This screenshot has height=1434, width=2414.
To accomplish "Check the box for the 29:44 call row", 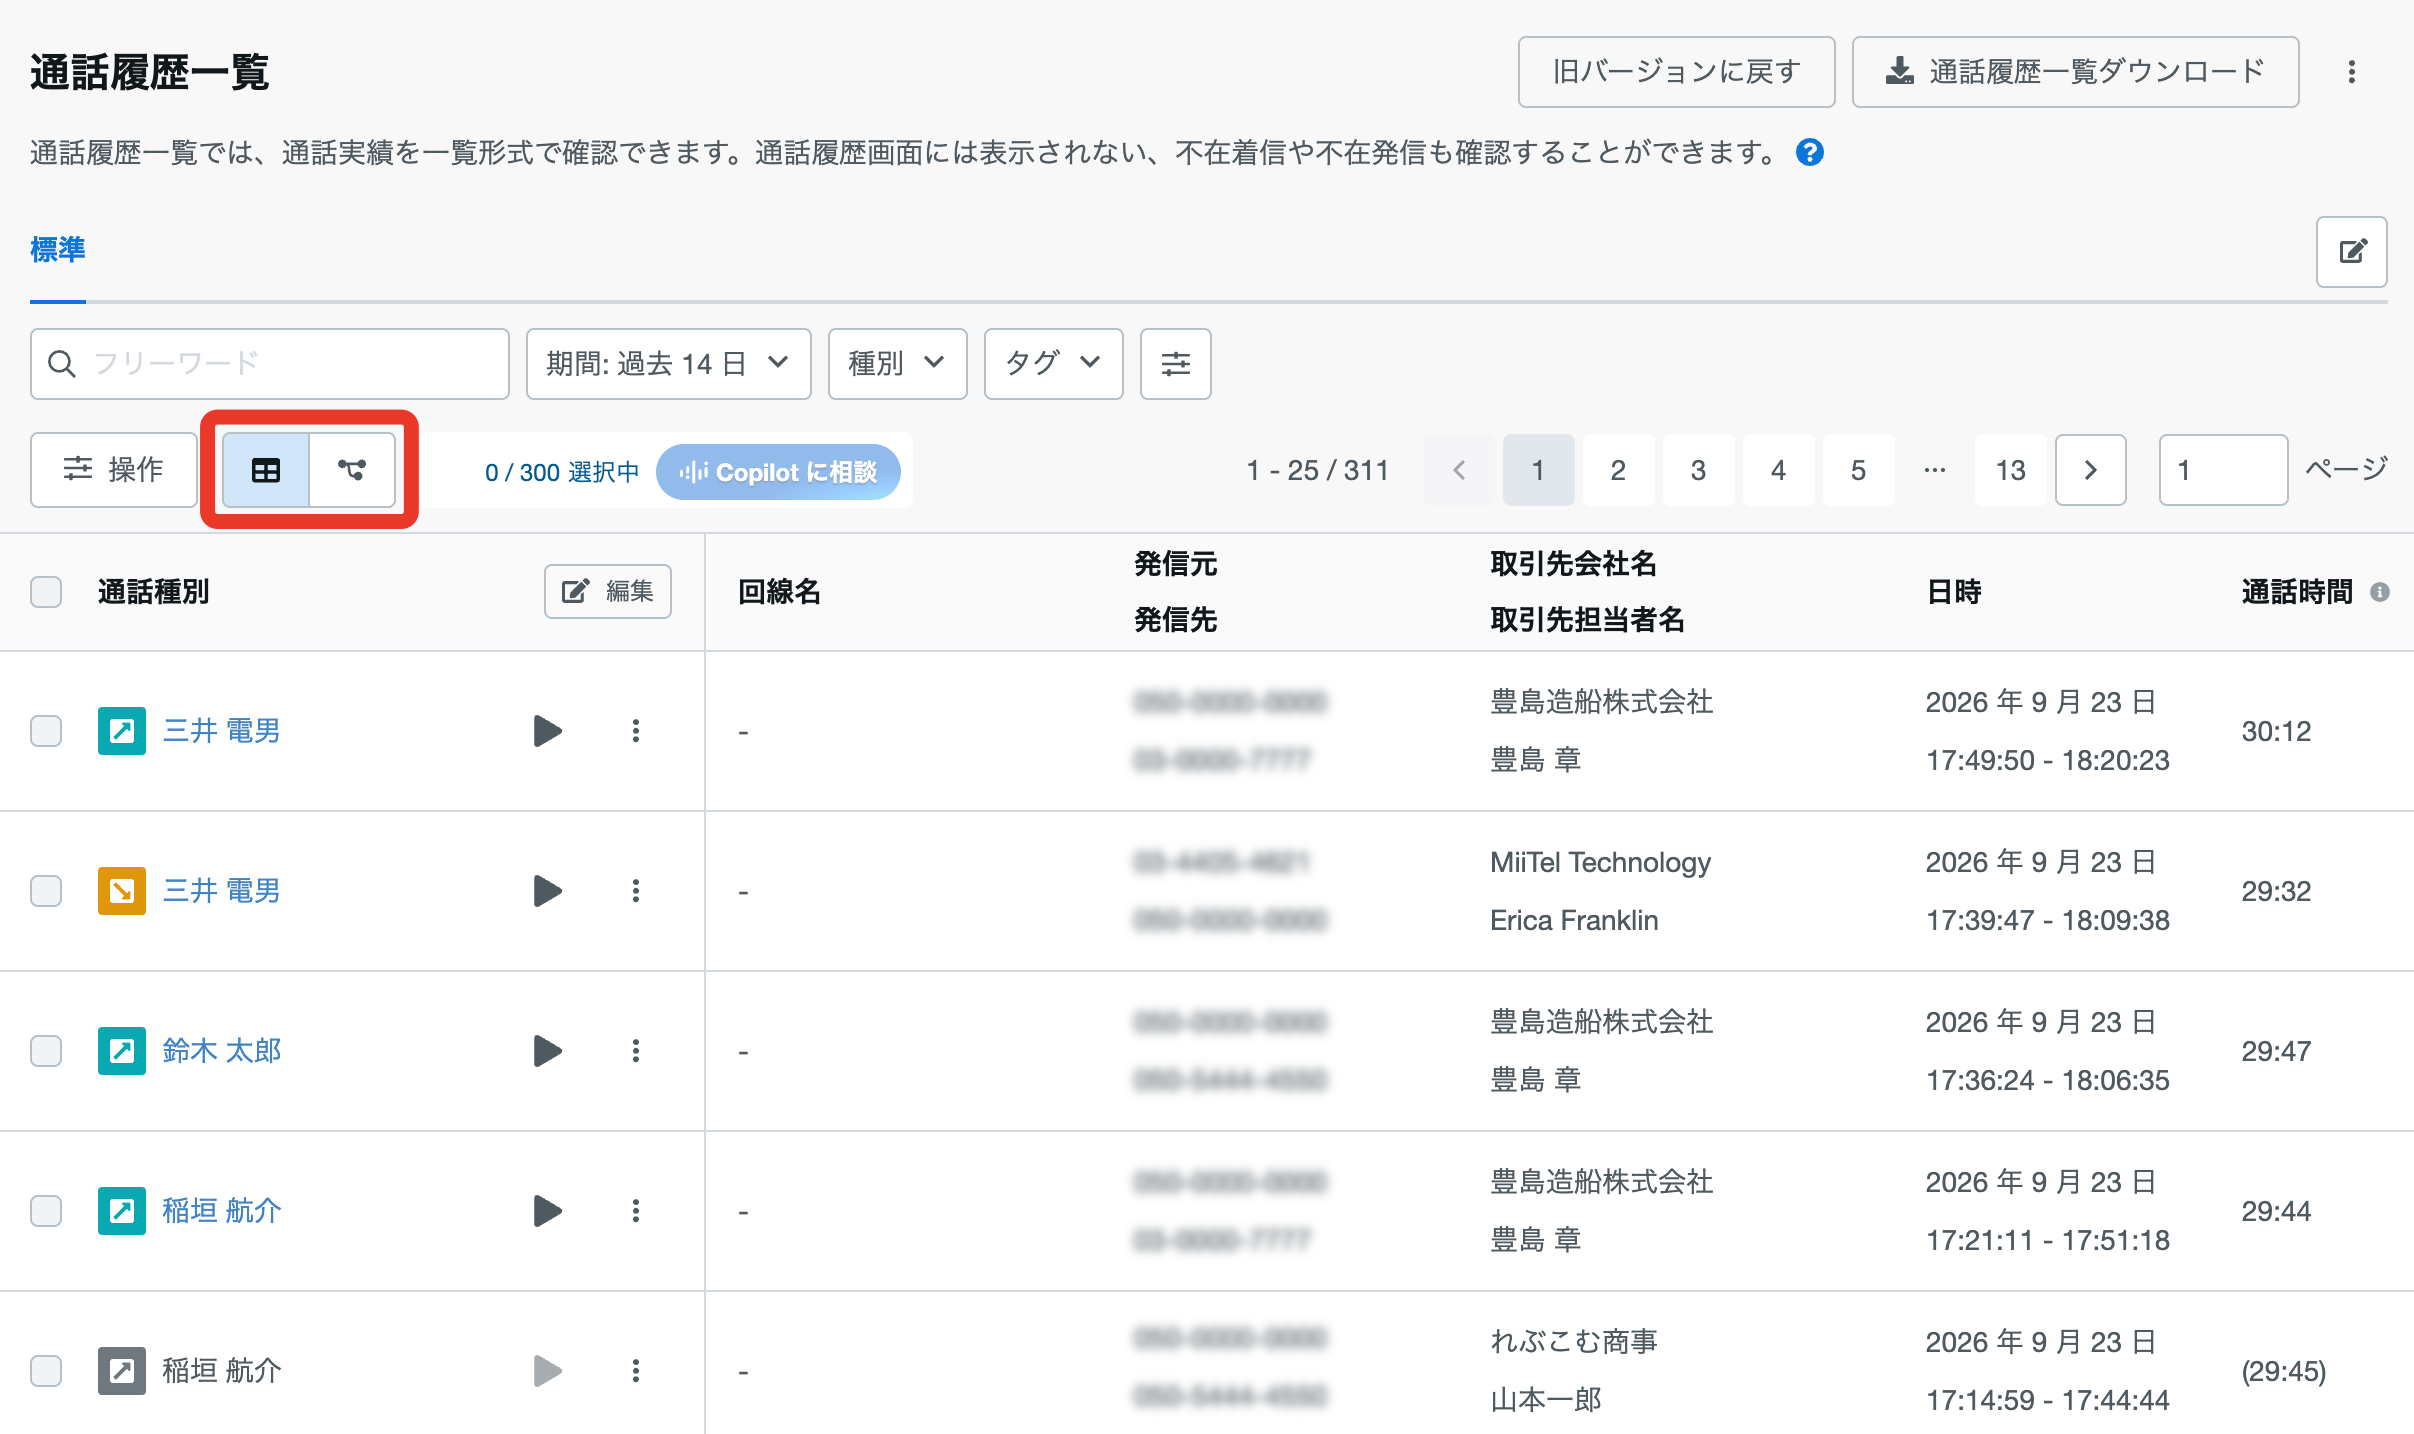I will 46,1211.
